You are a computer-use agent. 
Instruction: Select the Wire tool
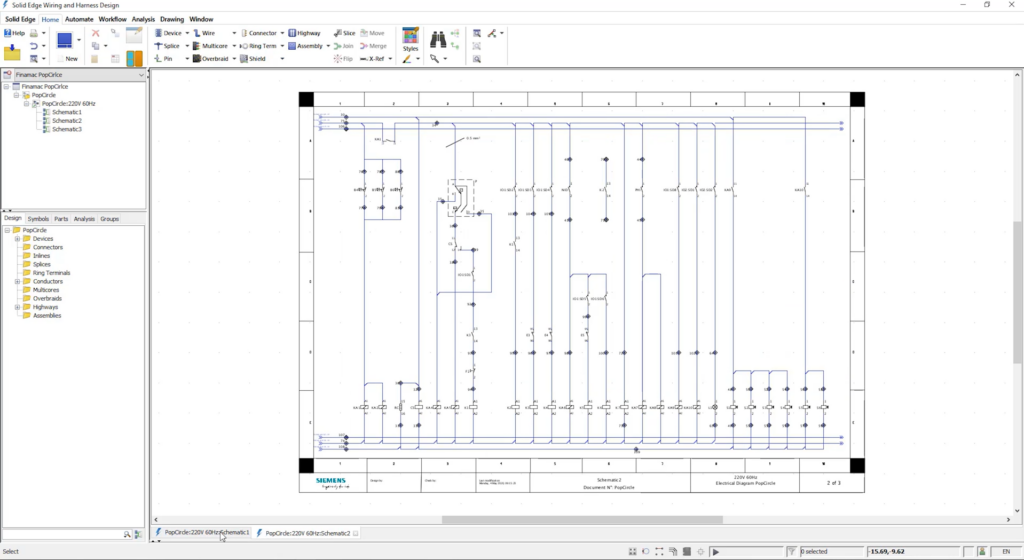pos(204,33)
